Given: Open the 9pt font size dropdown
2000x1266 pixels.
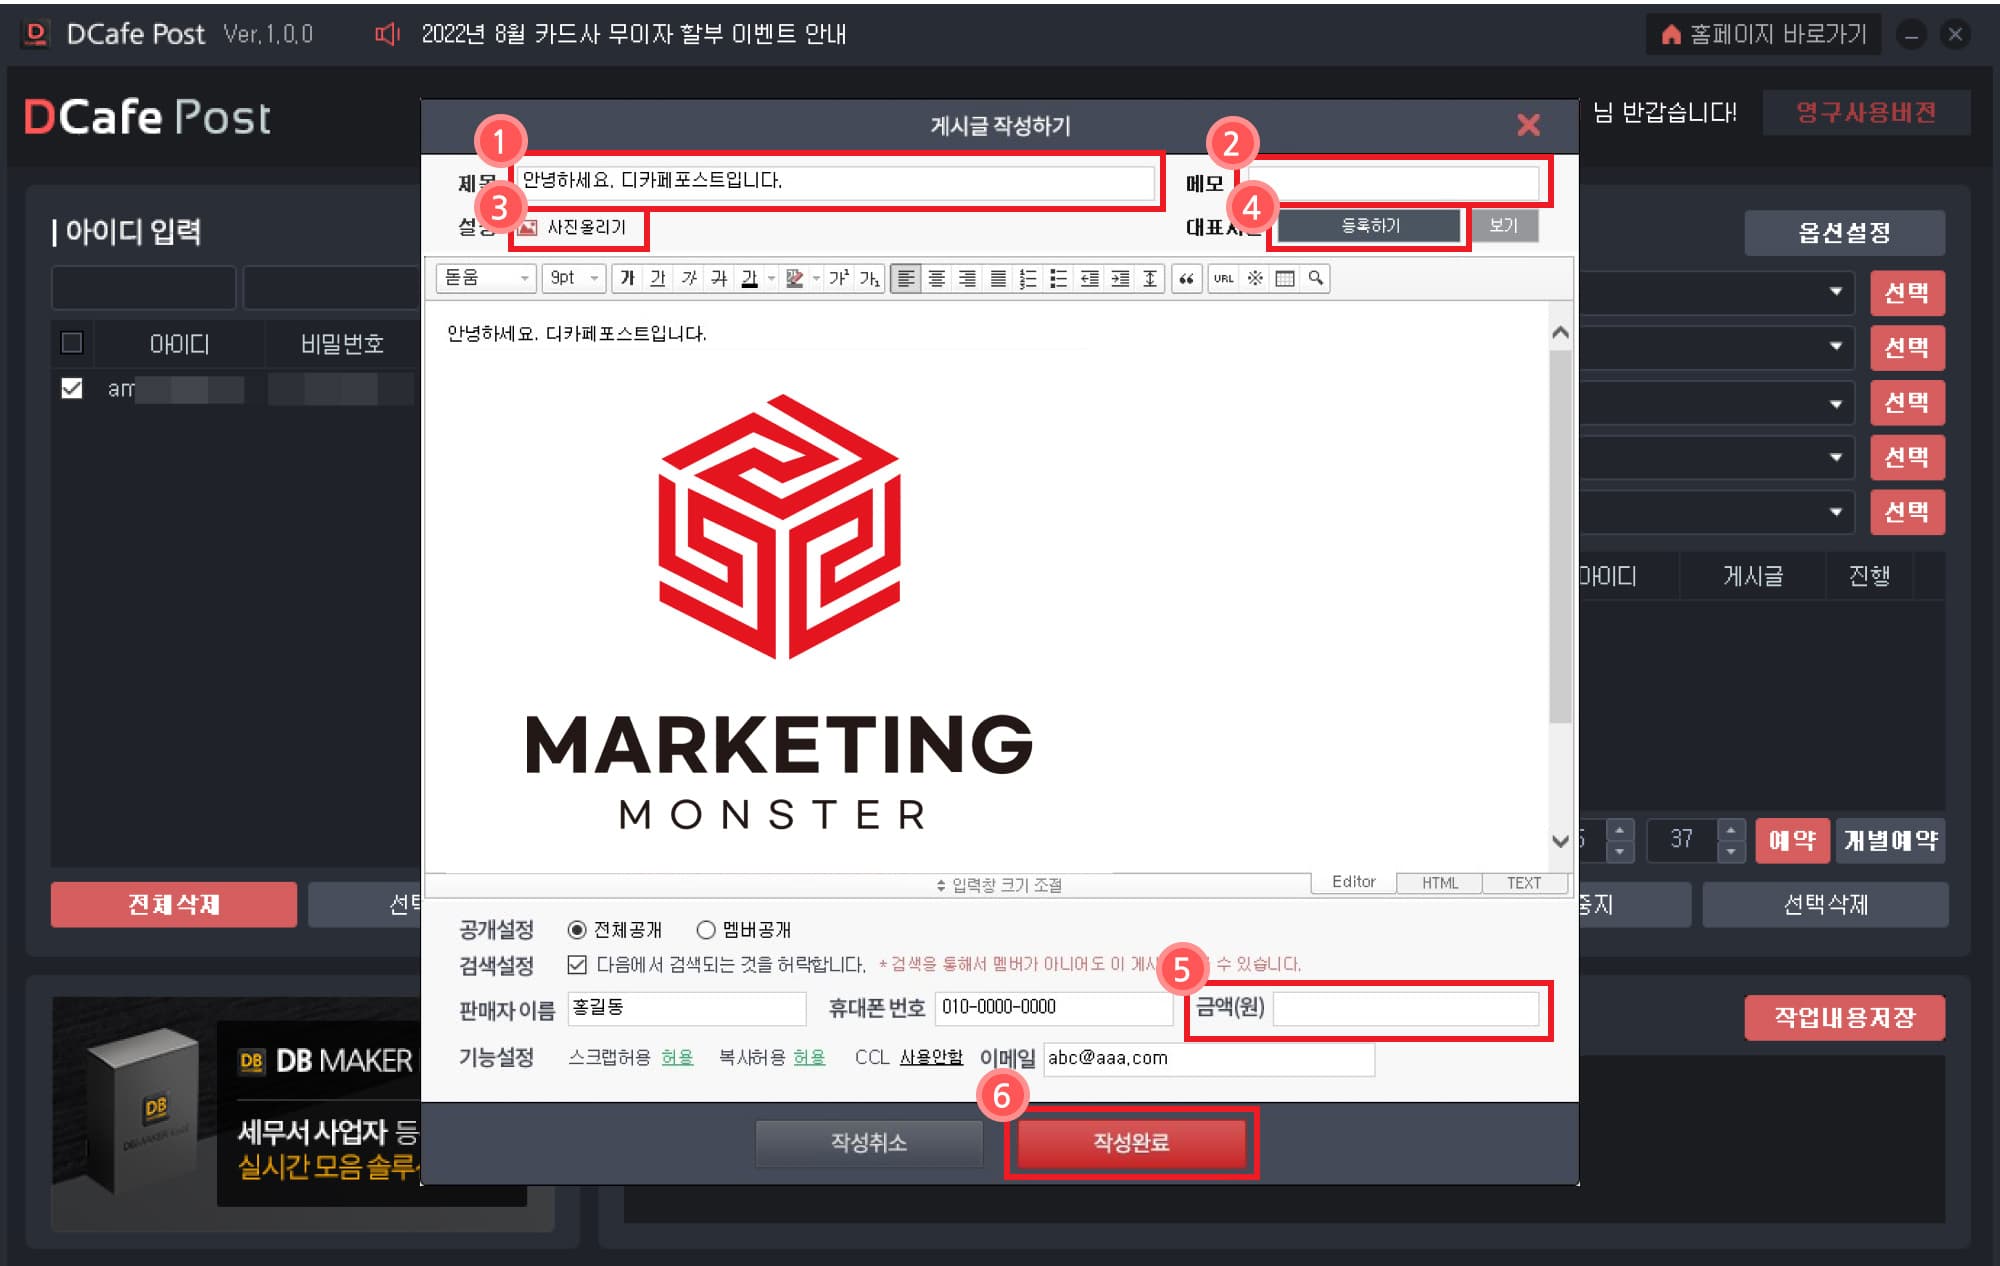Looking at the screenshot, I should (574, 278).
